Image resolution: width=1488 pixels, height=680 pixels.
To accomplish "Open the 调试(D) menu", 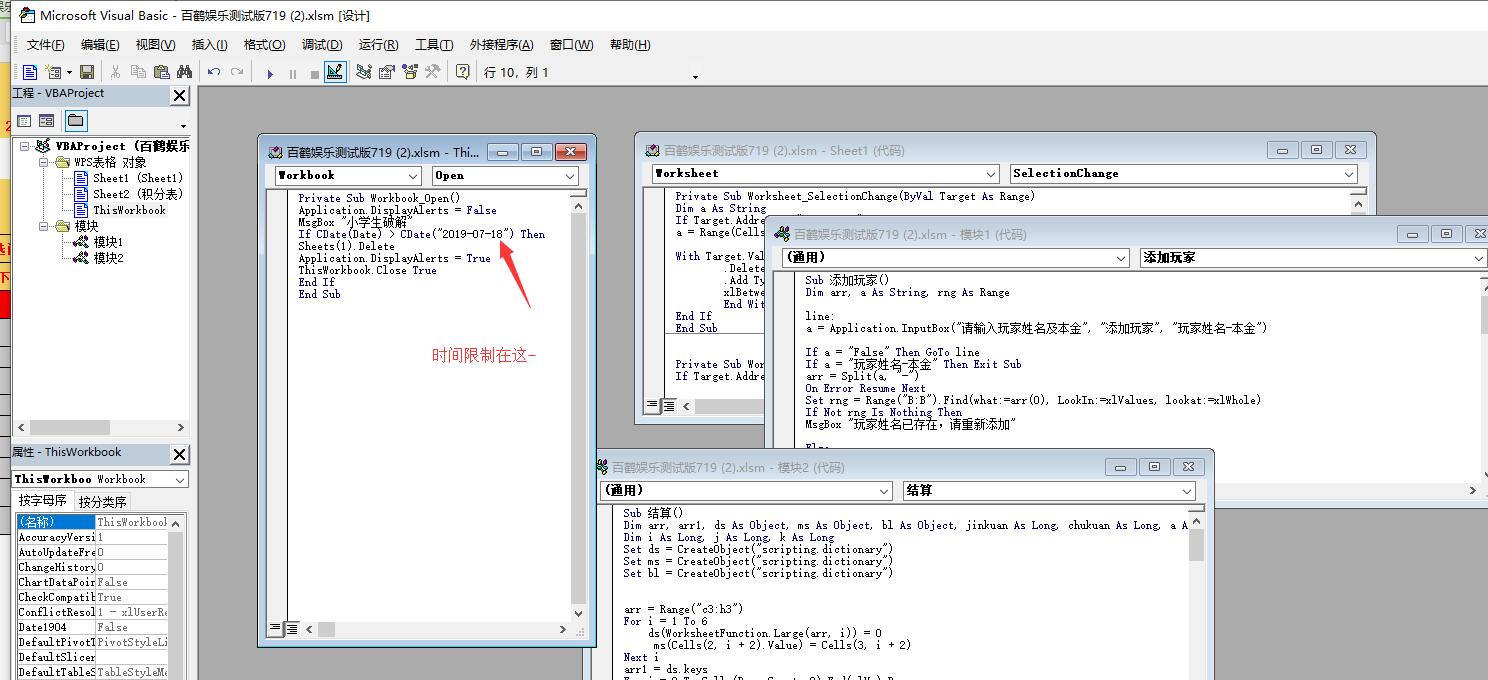I will tap(322, 45).
